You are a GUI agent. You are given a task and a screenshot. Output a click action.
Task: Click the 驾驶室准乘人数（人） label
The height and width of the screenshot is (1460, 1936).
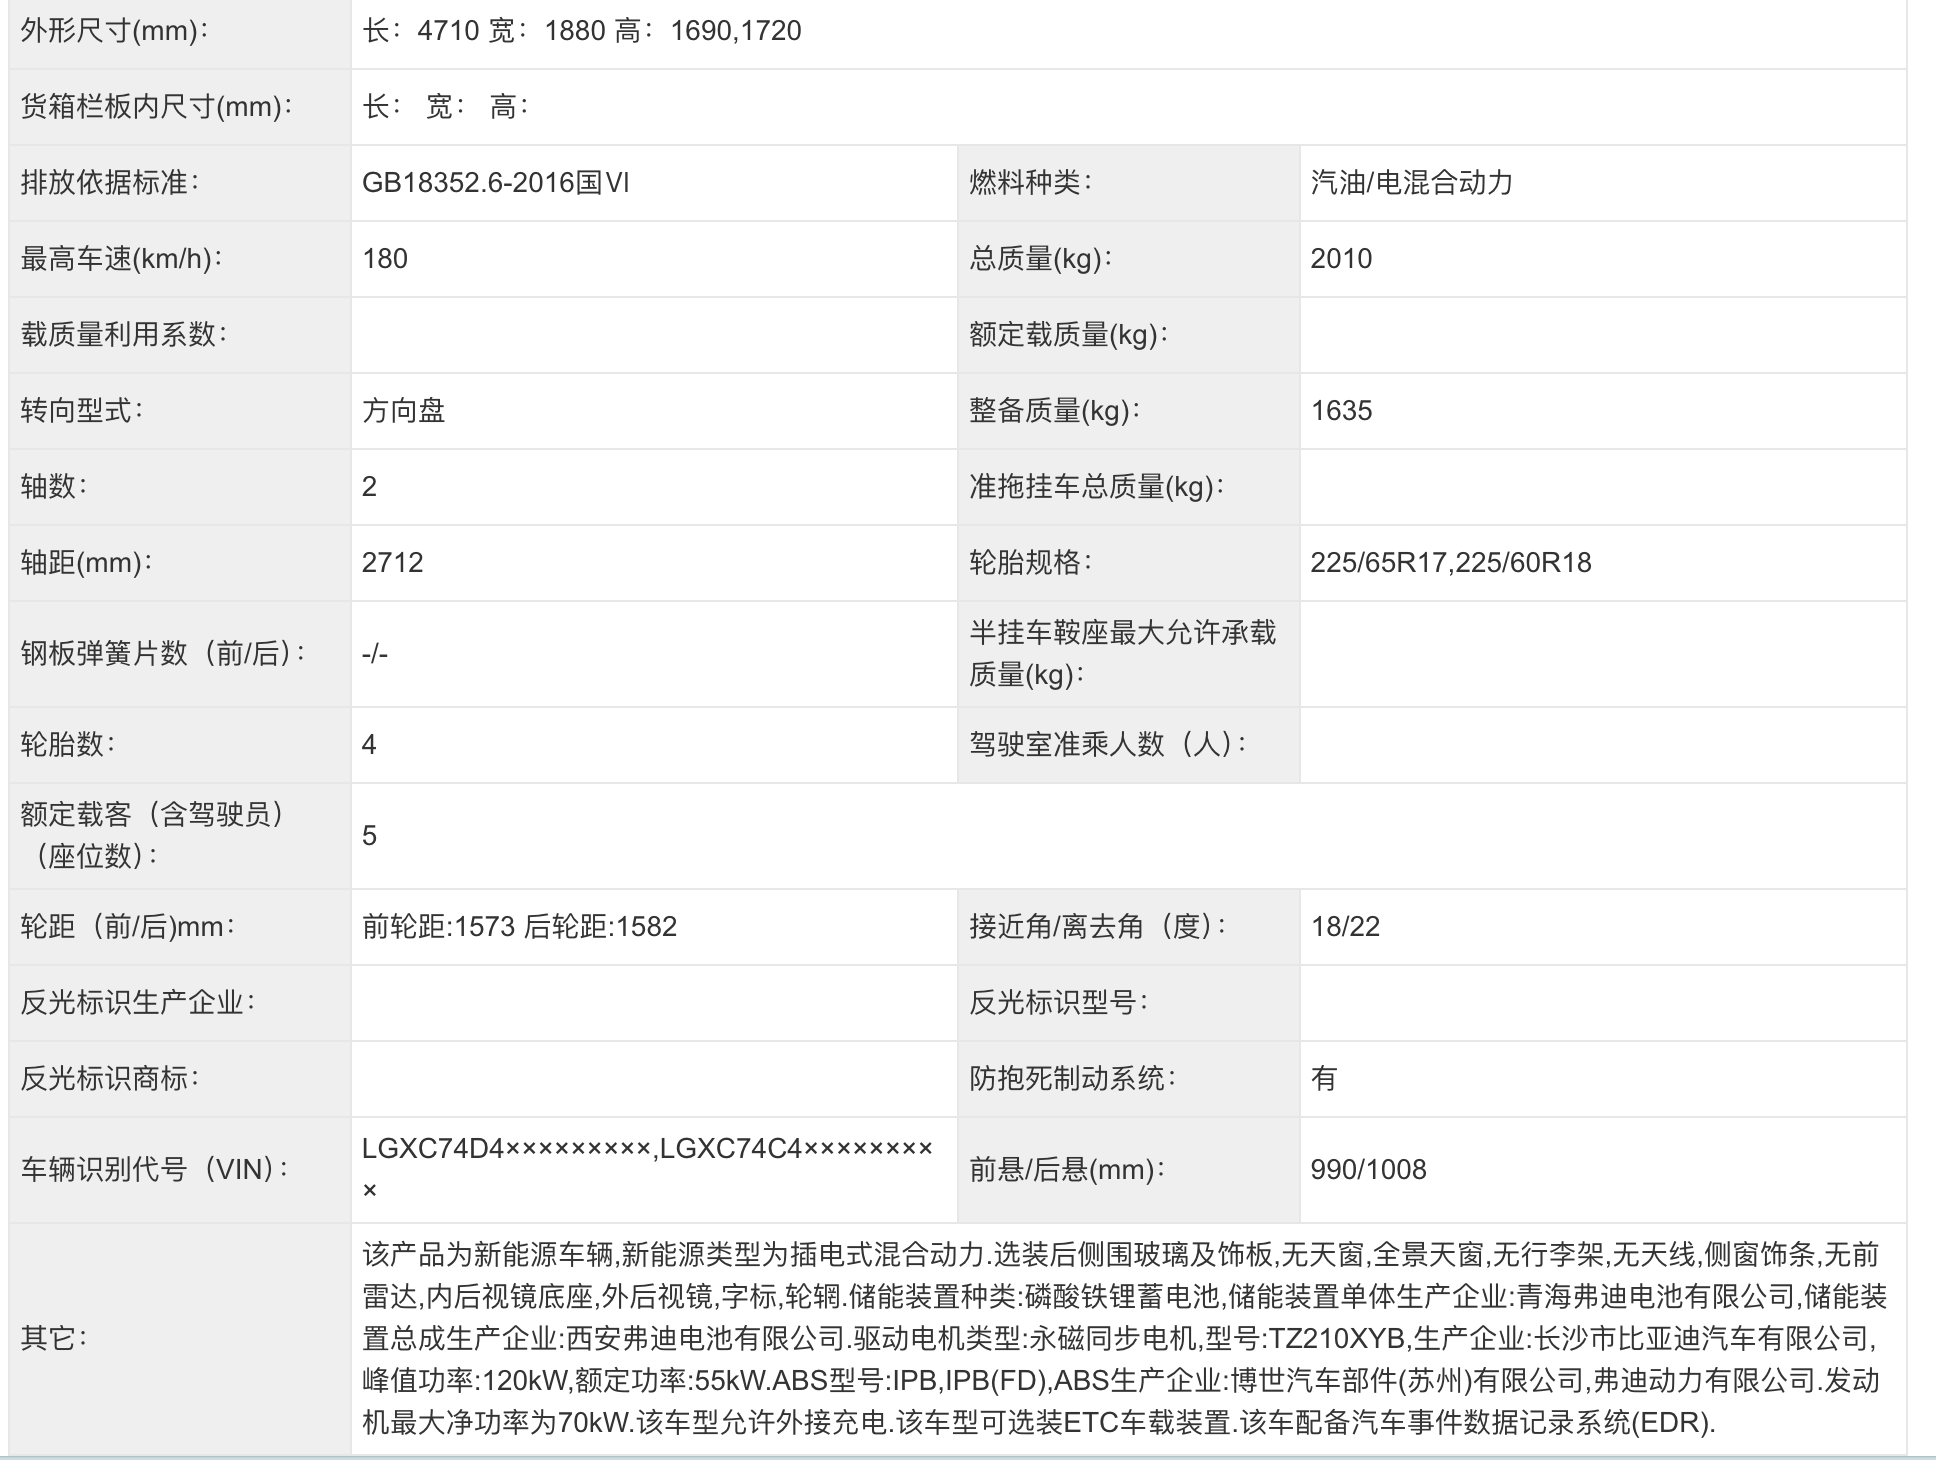pyautogui.click(x=1109, y=745)
